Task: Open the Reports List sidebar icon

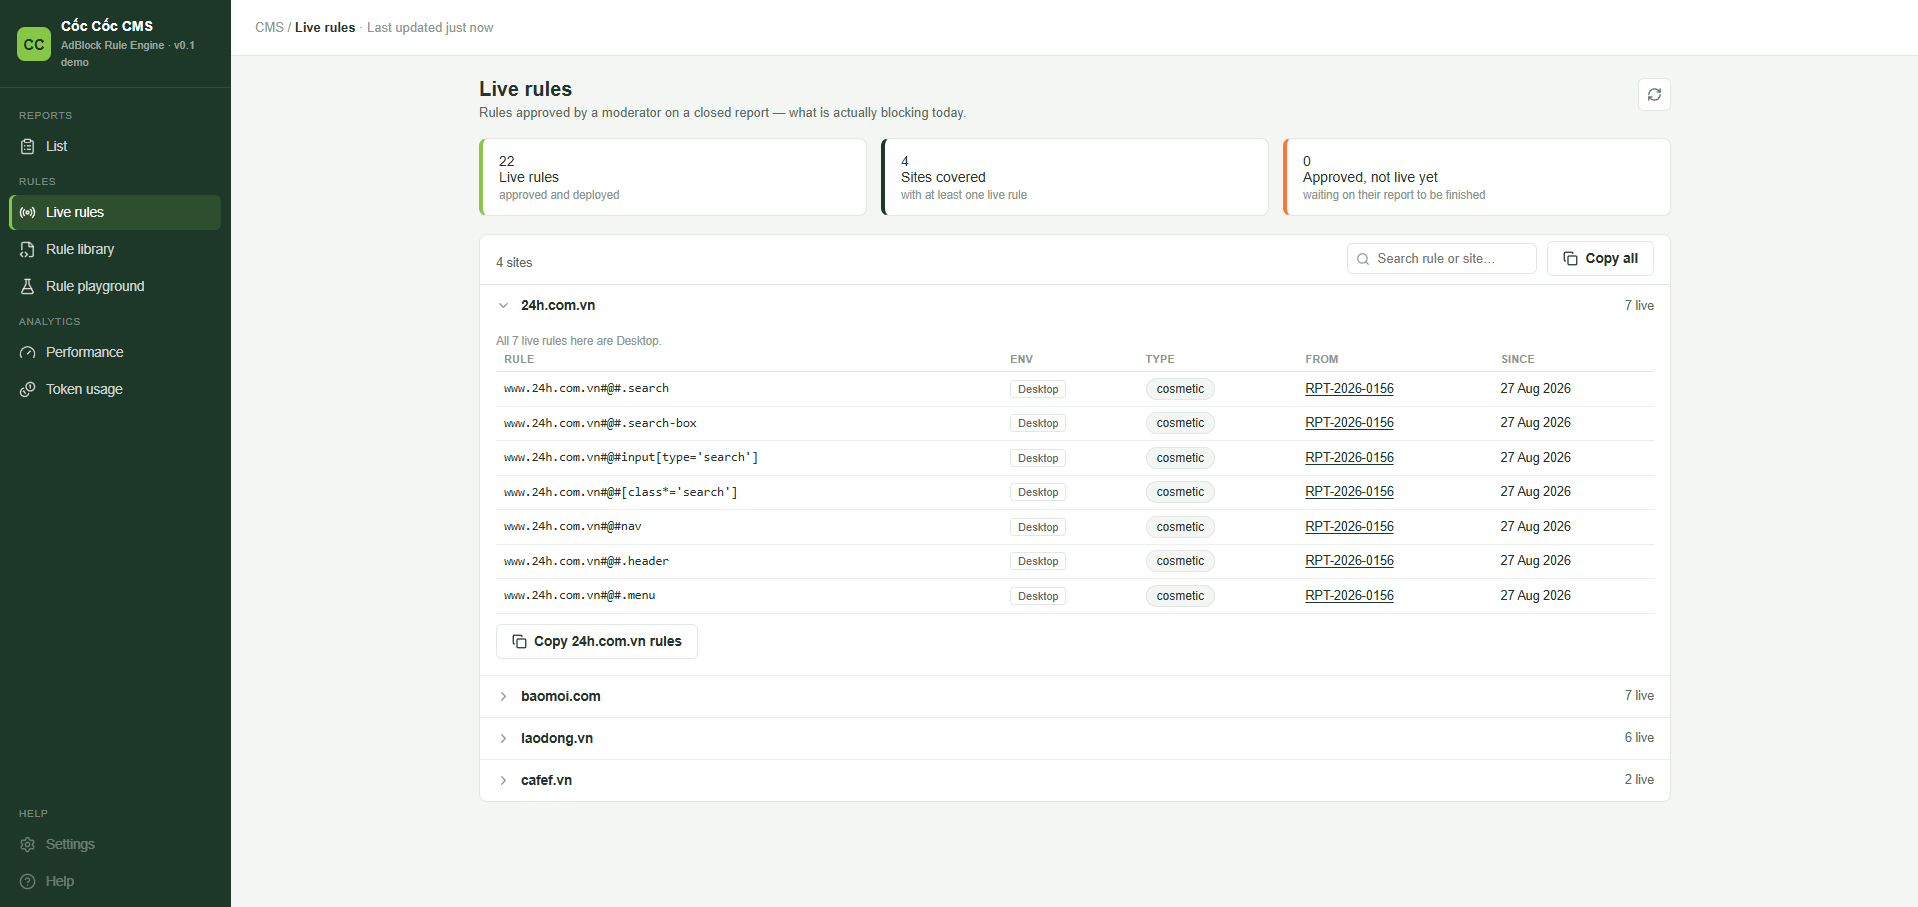Action: 28,146
